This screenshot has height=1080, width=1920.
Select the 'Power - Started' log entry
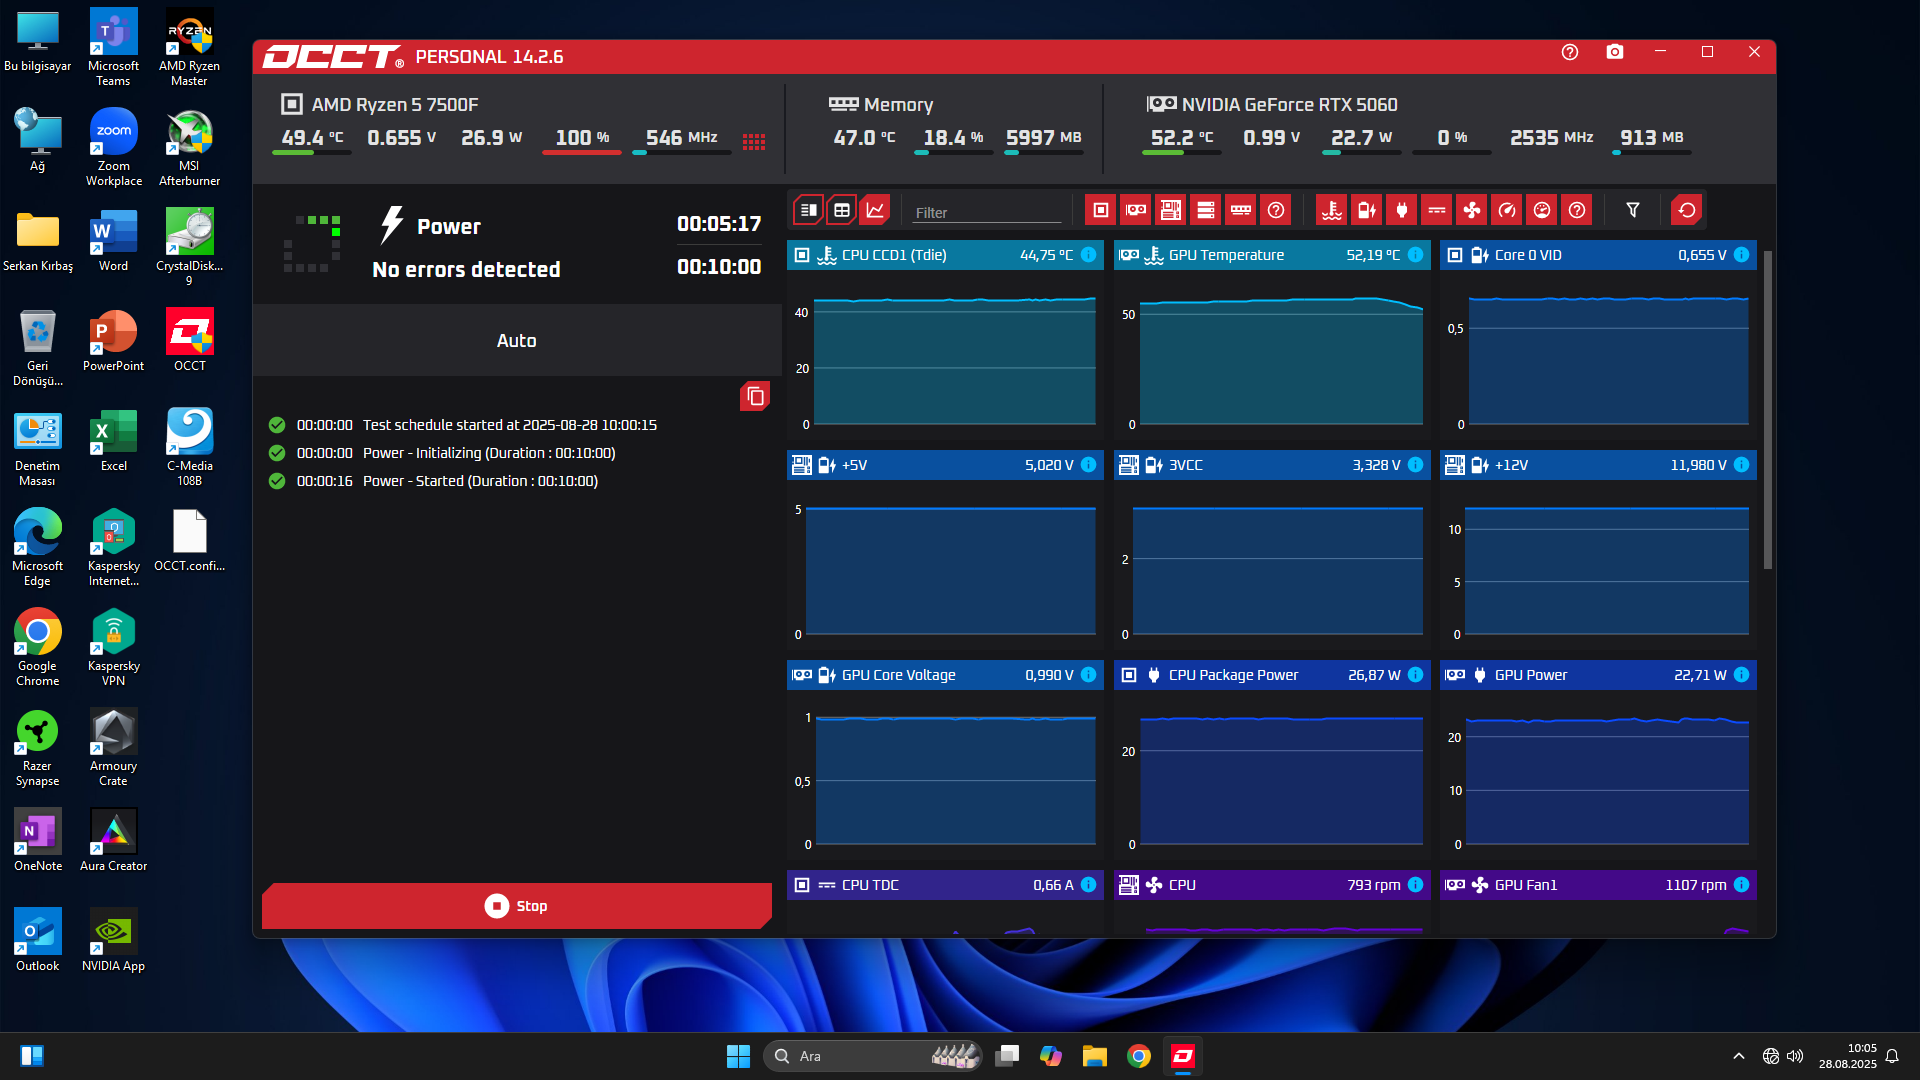click(433, 481)
